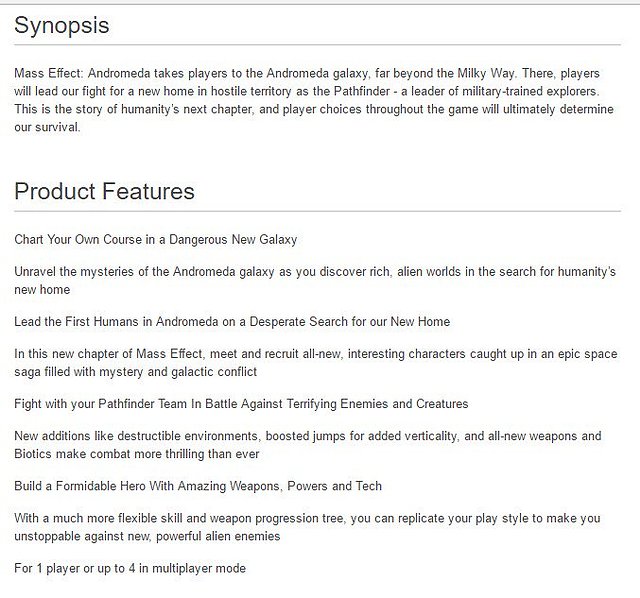Click the Product Features heading
This screenshot has height=598, width=640.
coord(104,191)
